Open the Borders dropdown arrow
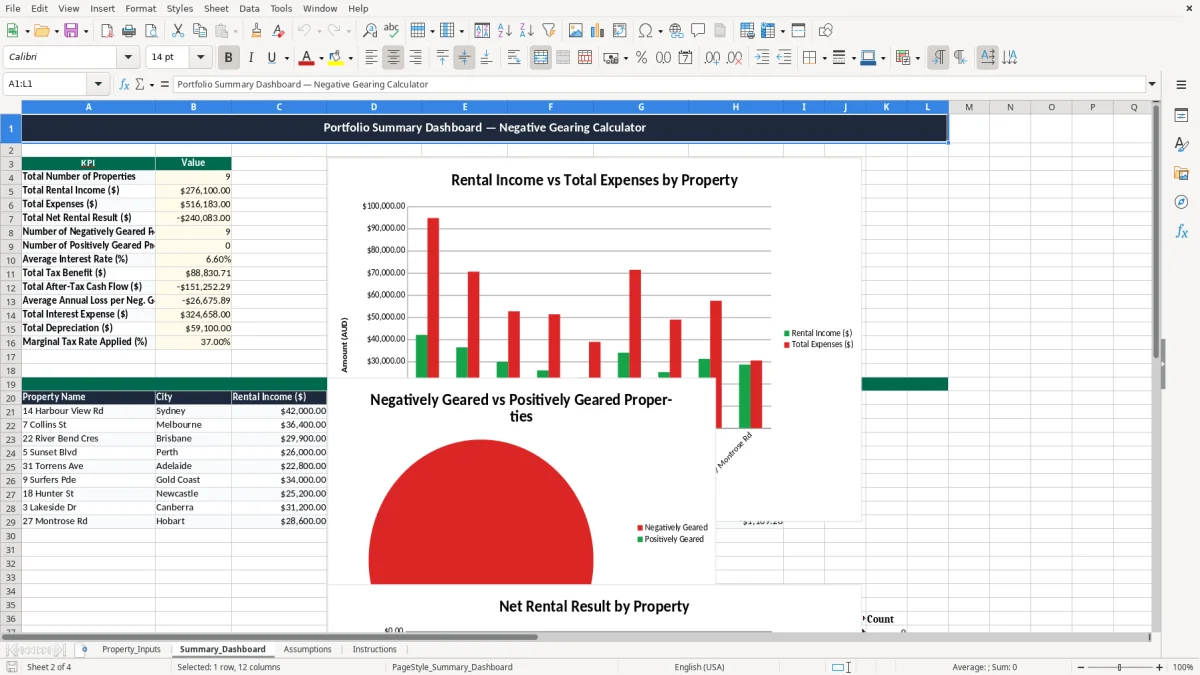Viewport: 1200px width, 675px height. (826, 58)
